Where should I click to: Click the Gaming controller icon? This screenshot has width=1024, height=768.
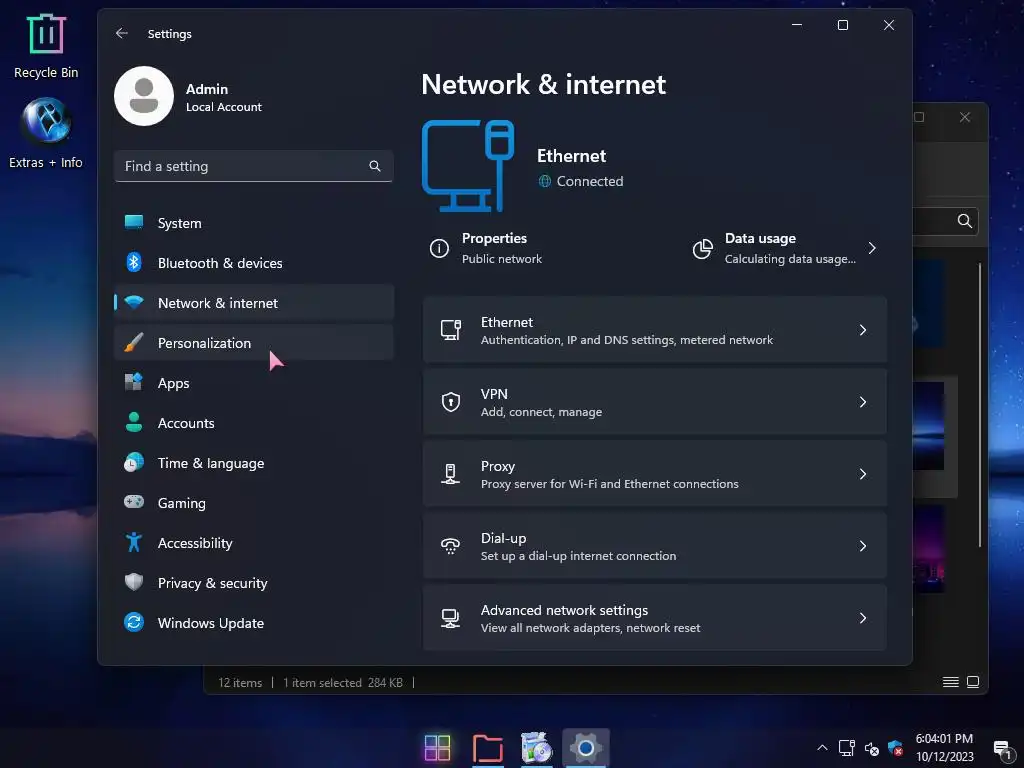[134, 502]
